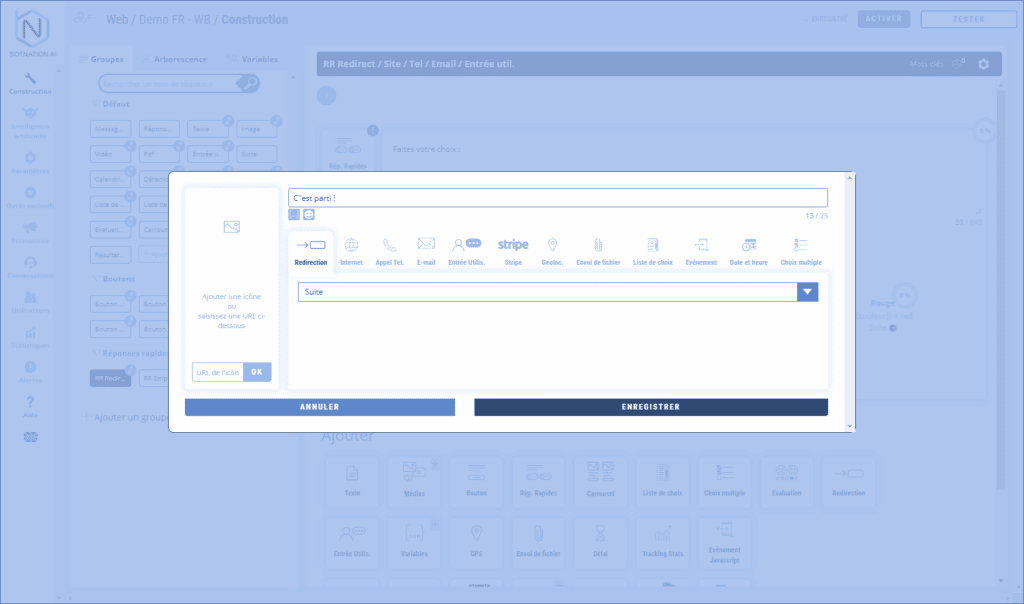Pick the Stripe payment option
This screenshot has width=1024, height=604.
coord(513,249)
